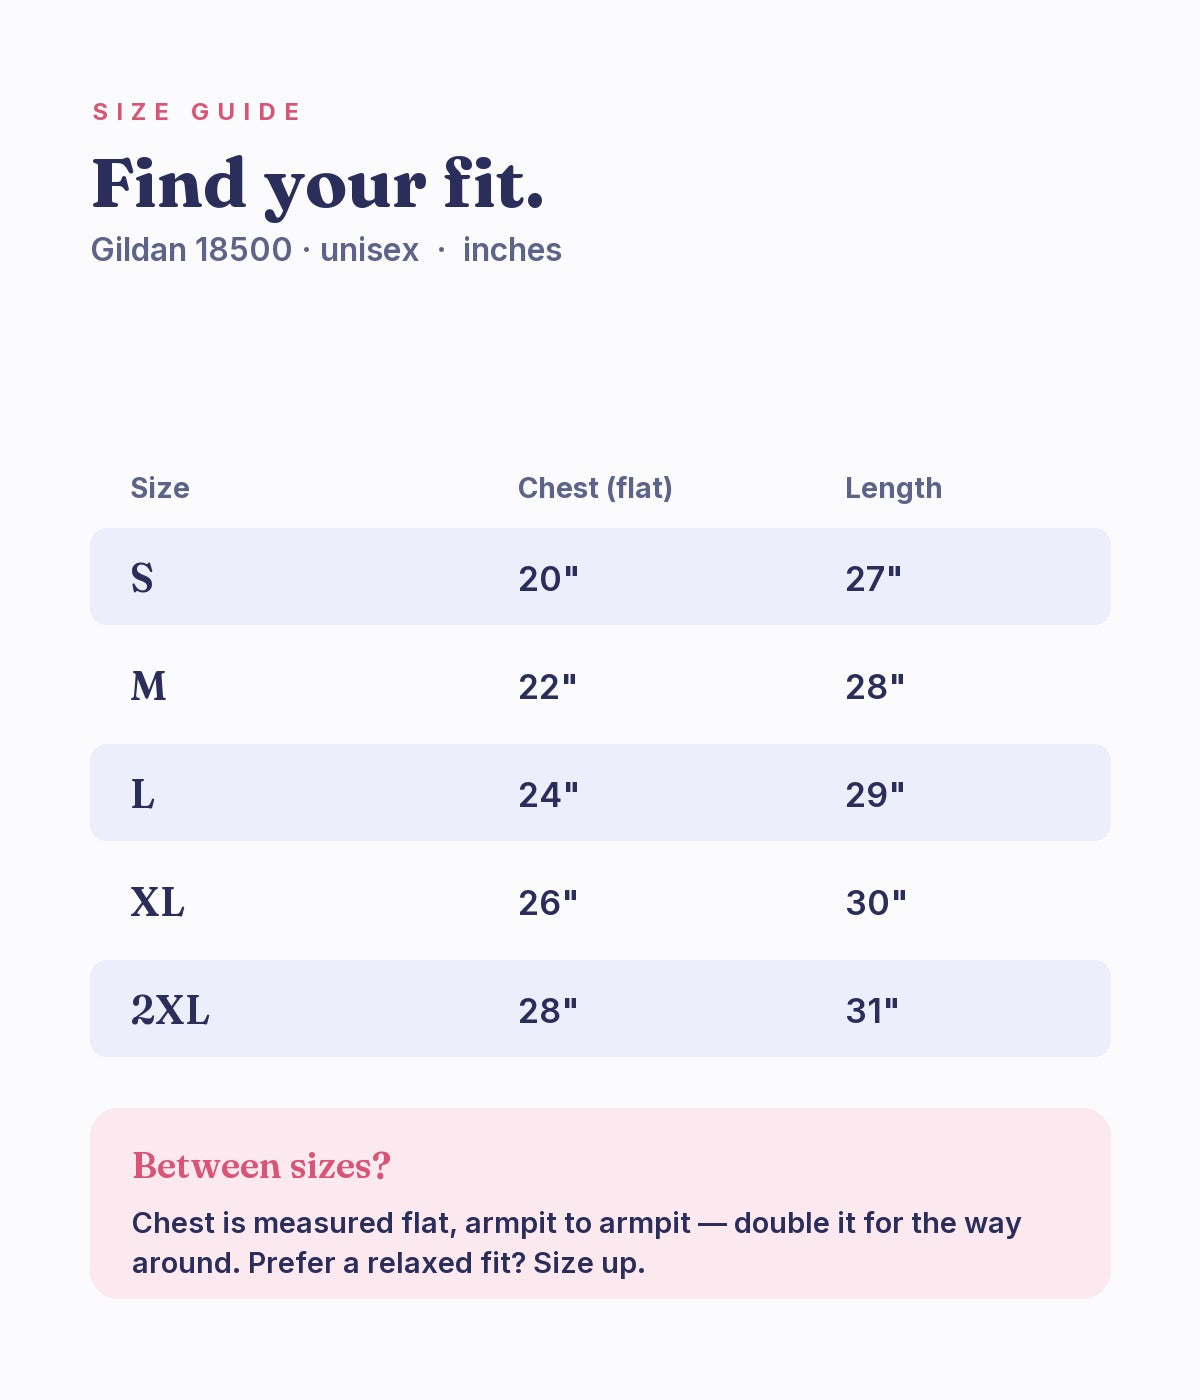Select the L size row

(x=600, y=793)
